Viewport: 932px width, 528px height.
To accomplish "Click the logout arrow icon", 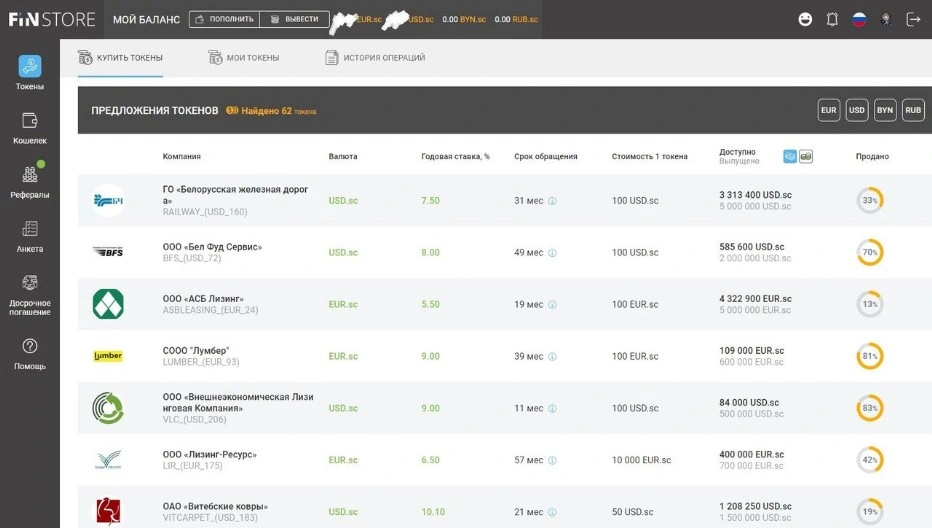I will 912,19.
